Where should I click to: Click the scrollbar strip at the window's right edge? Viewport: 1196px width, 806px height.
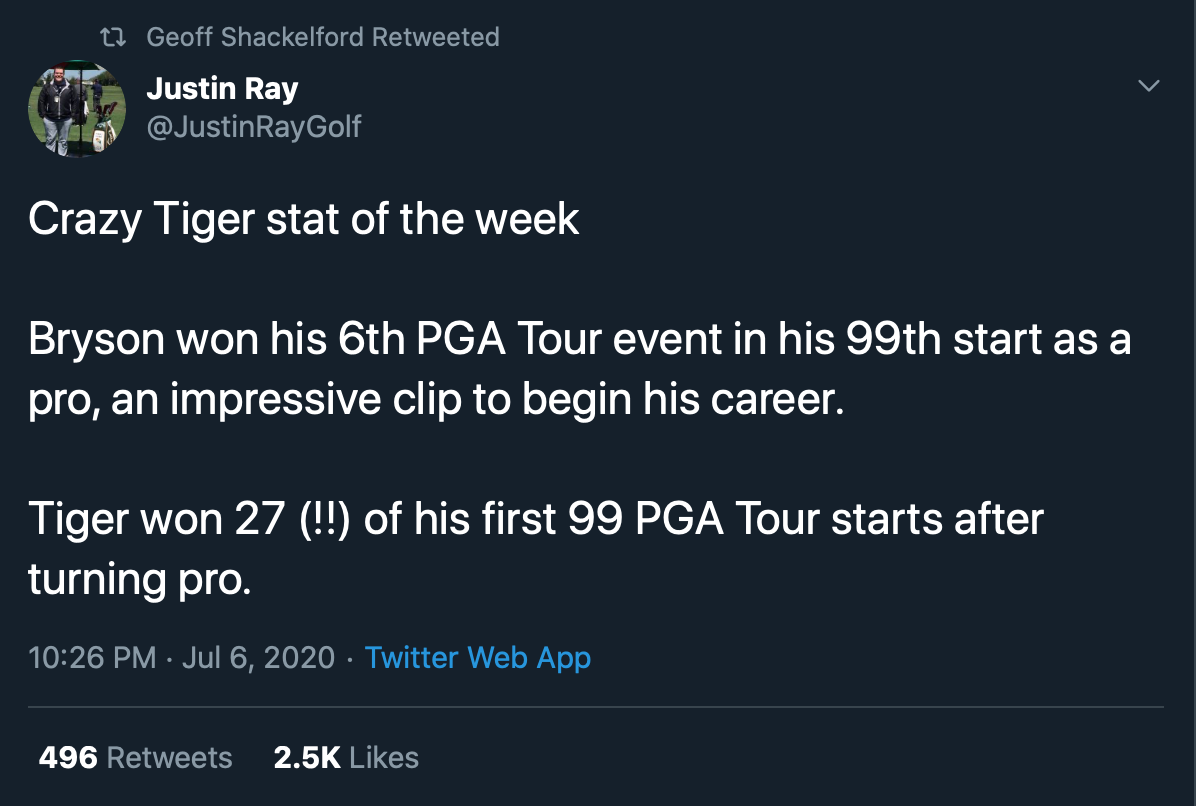click(x=1193, y=403)
